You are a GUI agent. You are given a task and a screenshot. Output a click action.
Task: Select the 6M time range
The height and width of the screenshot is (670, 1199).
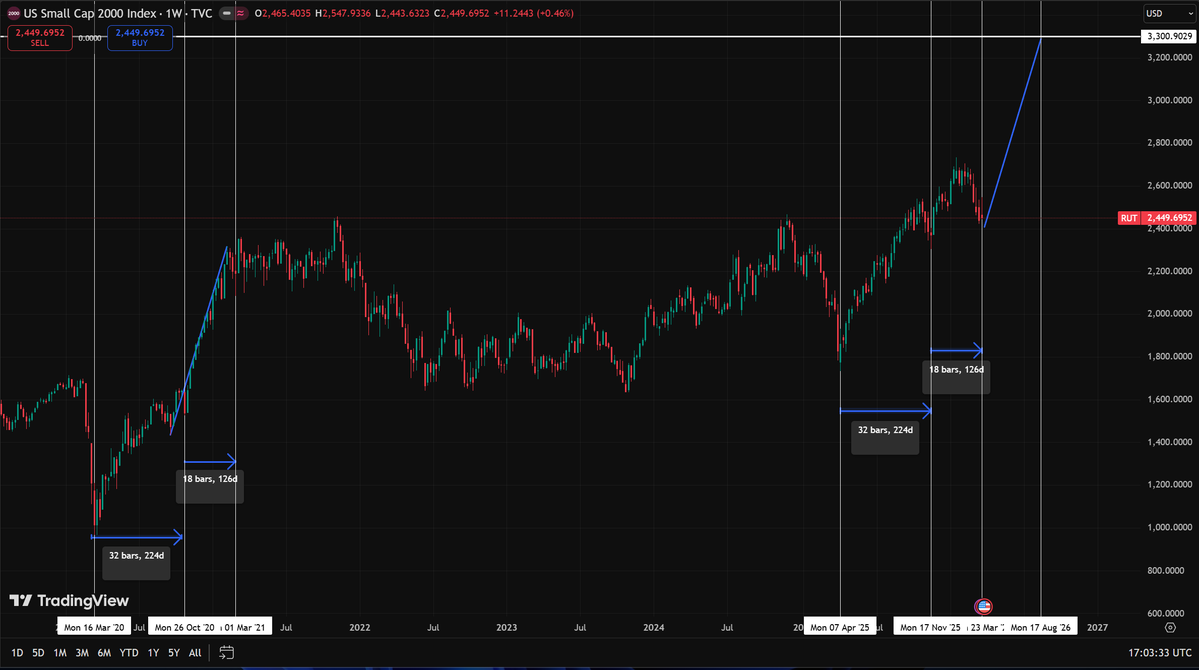pos(104,652)
